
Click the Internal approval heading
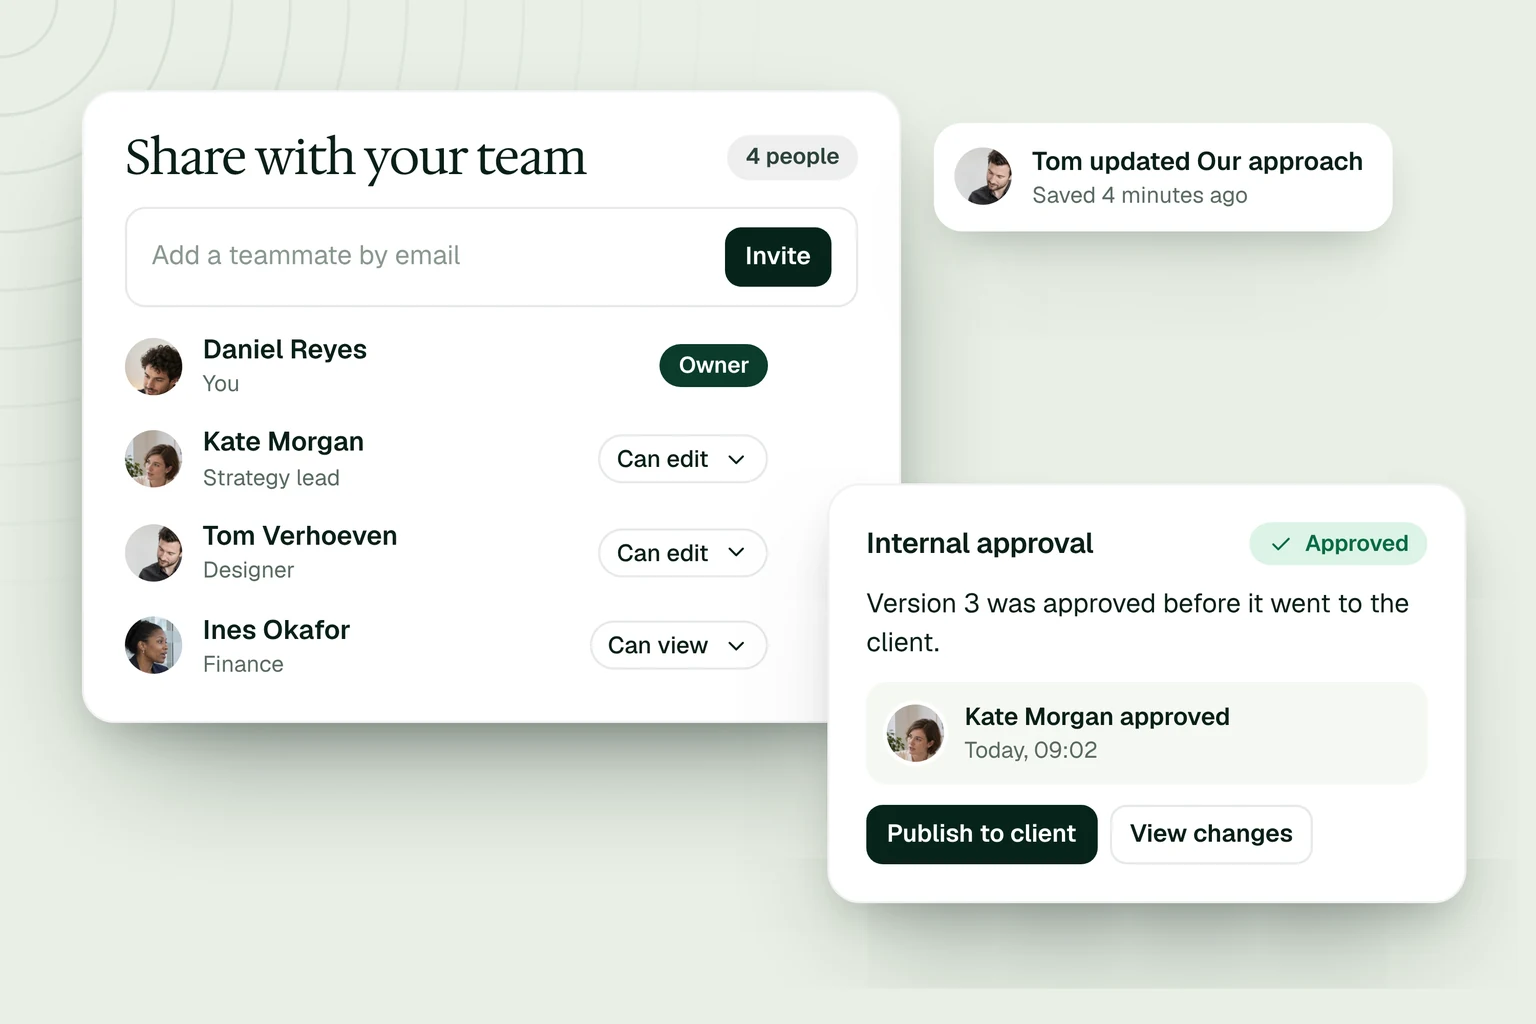[980, 544]
